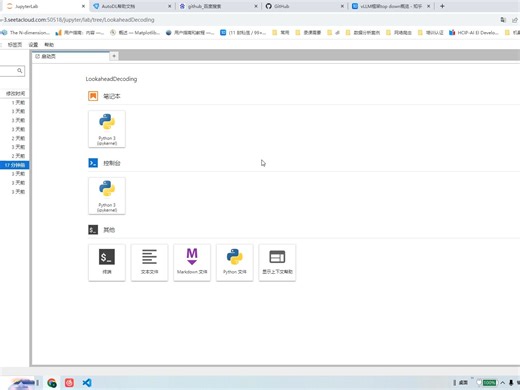Close the JupyterLab browser tab
The height and width of the screenshot is (390, 520).
[83, 6]
